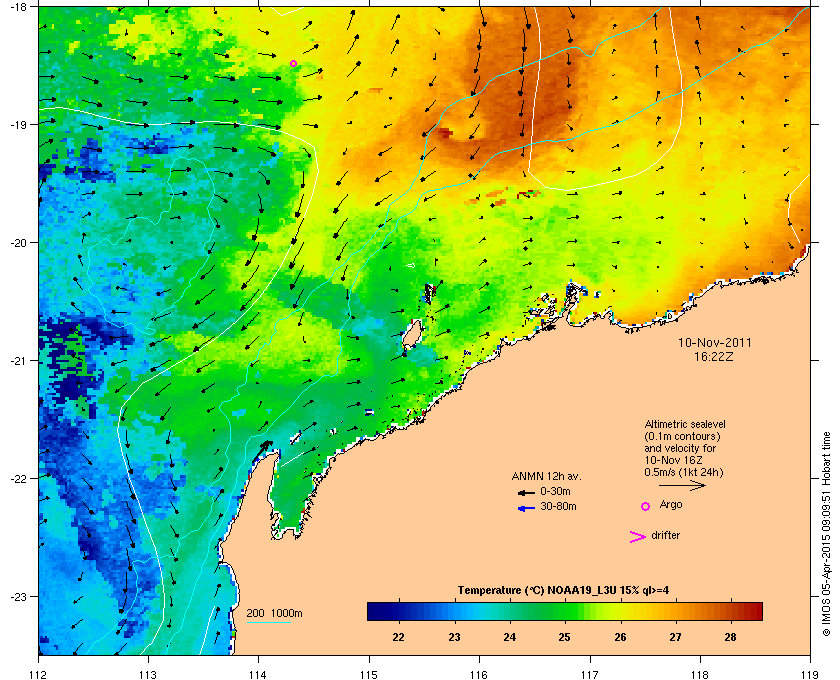Click the blue 30-80m legend arrow
The height and width of the screenshot is (680, 840).
point(527,508)
